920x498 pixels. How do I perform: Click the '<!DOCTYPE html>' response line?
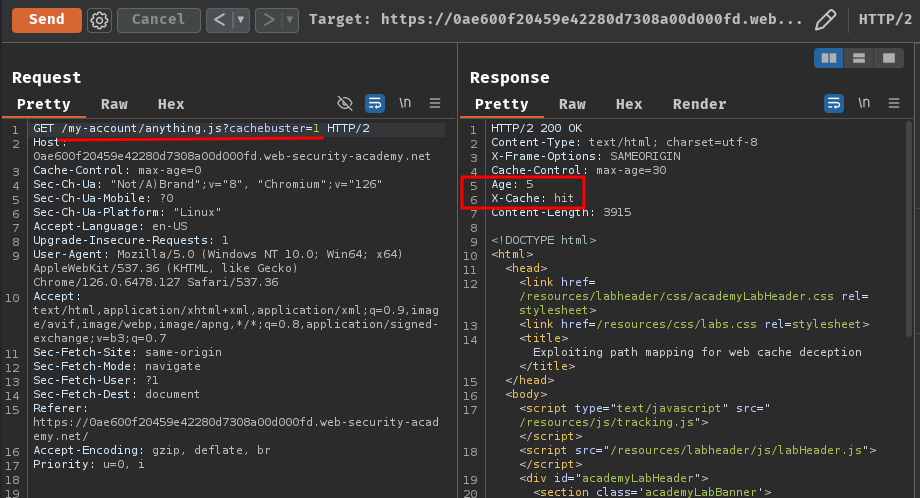coord(543,240)
